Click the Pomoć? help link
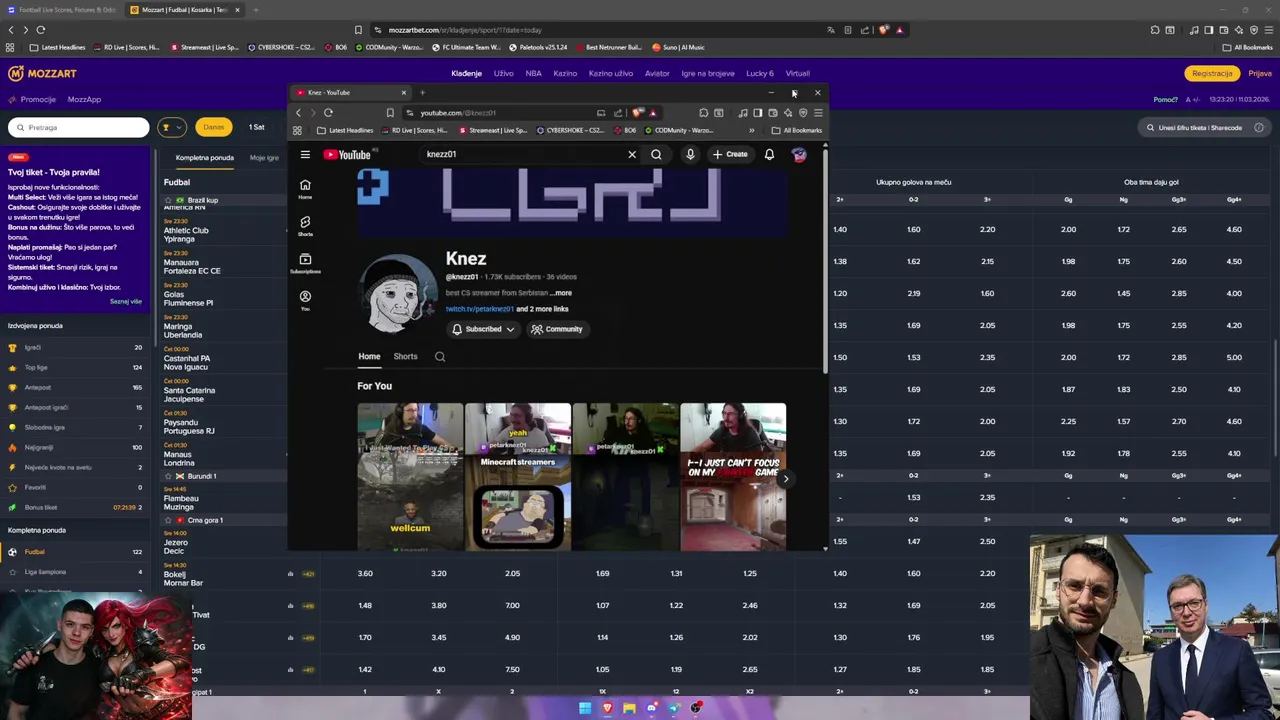 [1165, 99]
